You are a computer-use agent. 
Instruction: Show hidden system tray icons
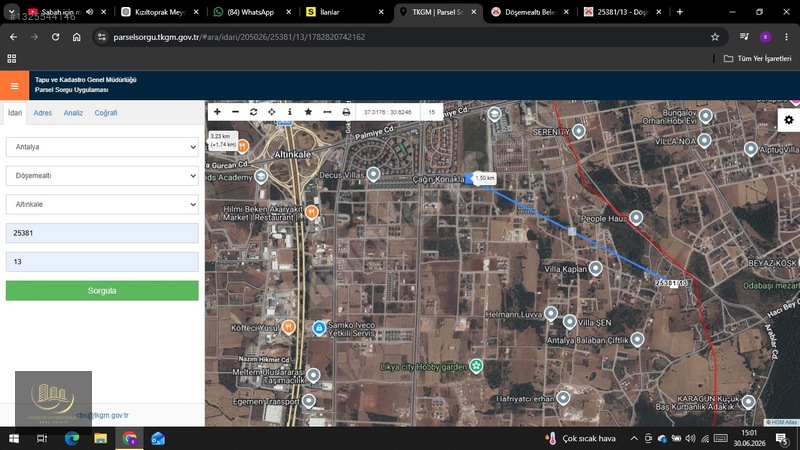634,438
